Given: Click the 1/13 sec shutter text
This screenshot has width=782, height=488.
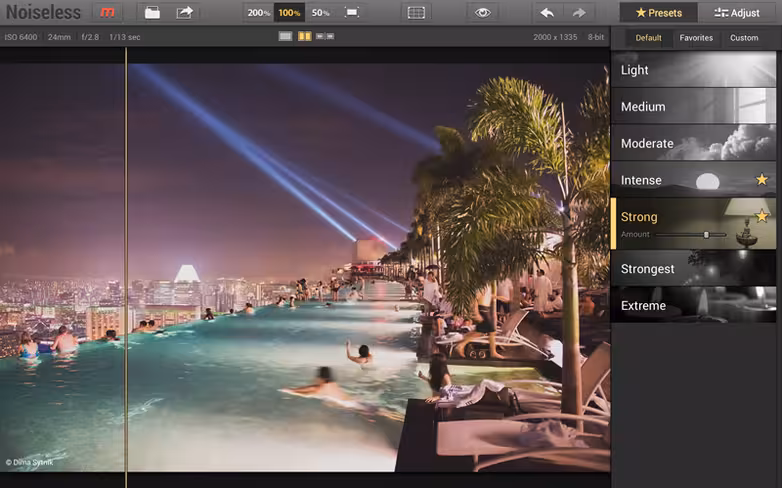Looking at the screenshot, I should point(125,37).
